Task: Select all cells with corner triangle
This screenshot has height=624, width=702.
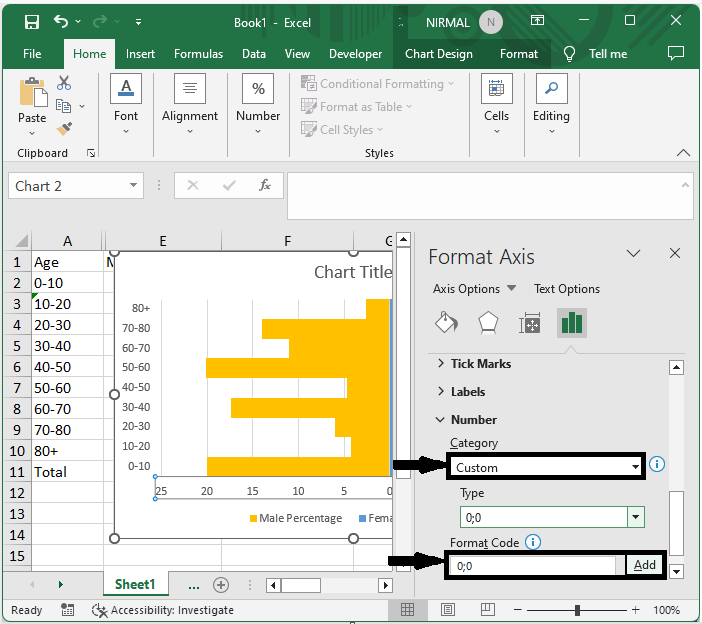Action: click(x=22, y=241)
